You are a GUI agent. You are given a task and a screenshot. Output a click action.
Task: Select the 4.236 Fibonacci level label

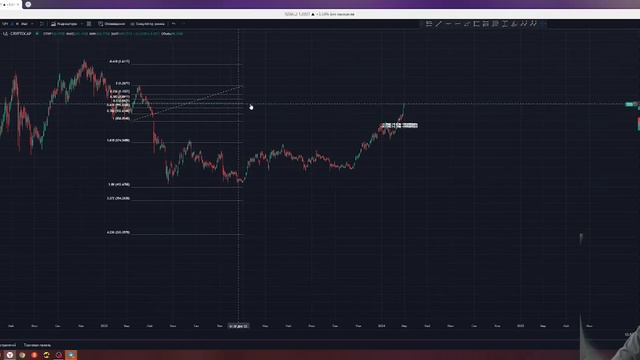click(x=118, y=232)
